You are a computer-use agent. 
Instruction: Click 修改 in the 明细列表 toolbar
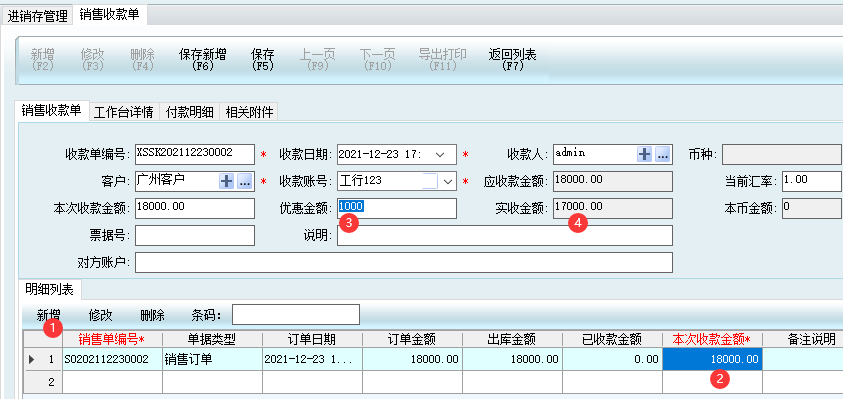101,315
